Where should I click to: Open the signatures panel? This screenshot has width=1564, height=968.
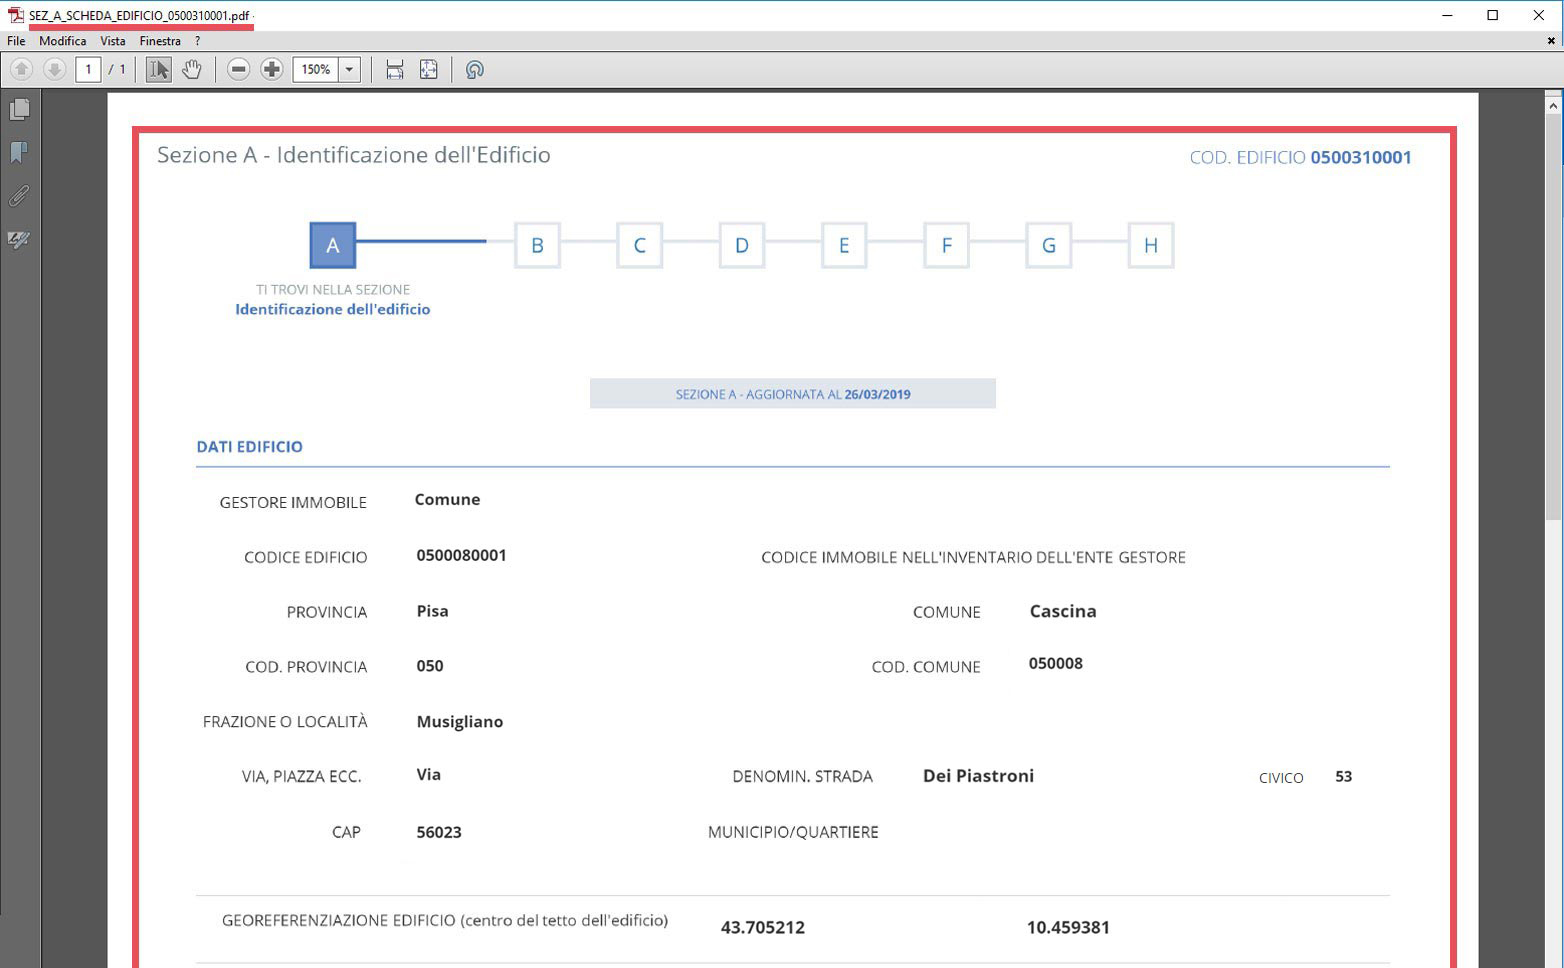pos(19,240)
